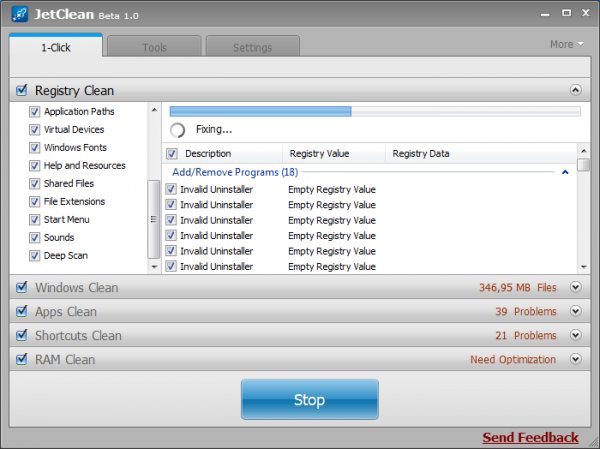Click the registry fixing progress bar
This screenshot has width=600, height=449.
(x=375, y=111)
